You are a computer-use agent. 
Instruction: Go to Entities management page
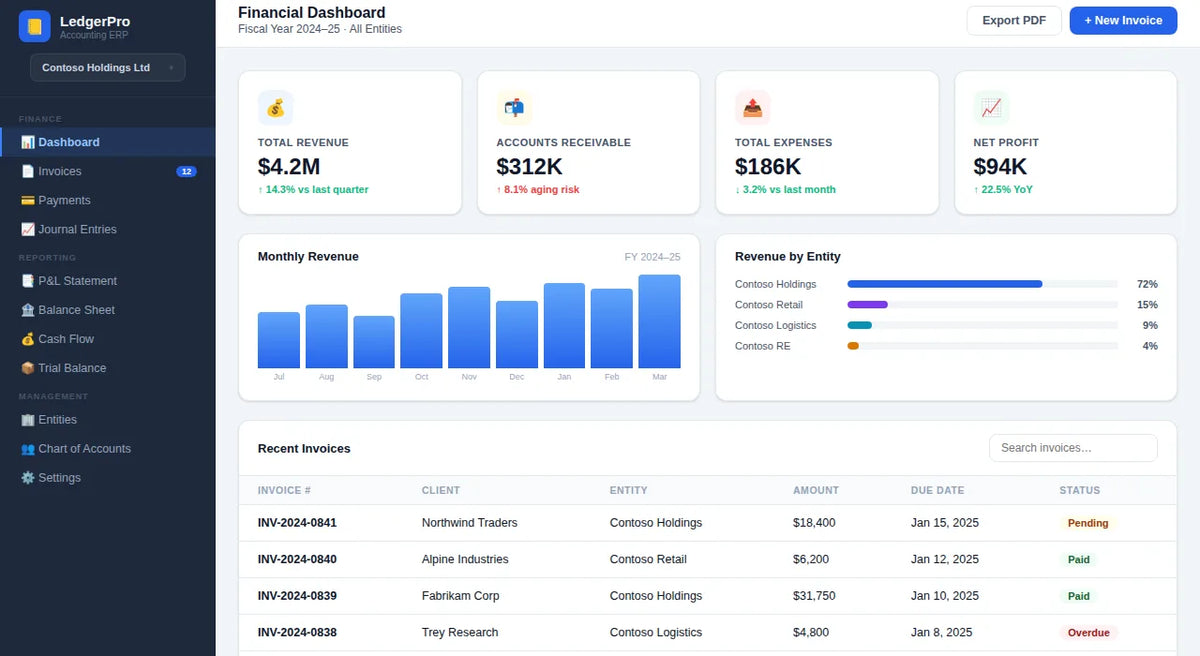pyautogui.click(x=107, y=420)
